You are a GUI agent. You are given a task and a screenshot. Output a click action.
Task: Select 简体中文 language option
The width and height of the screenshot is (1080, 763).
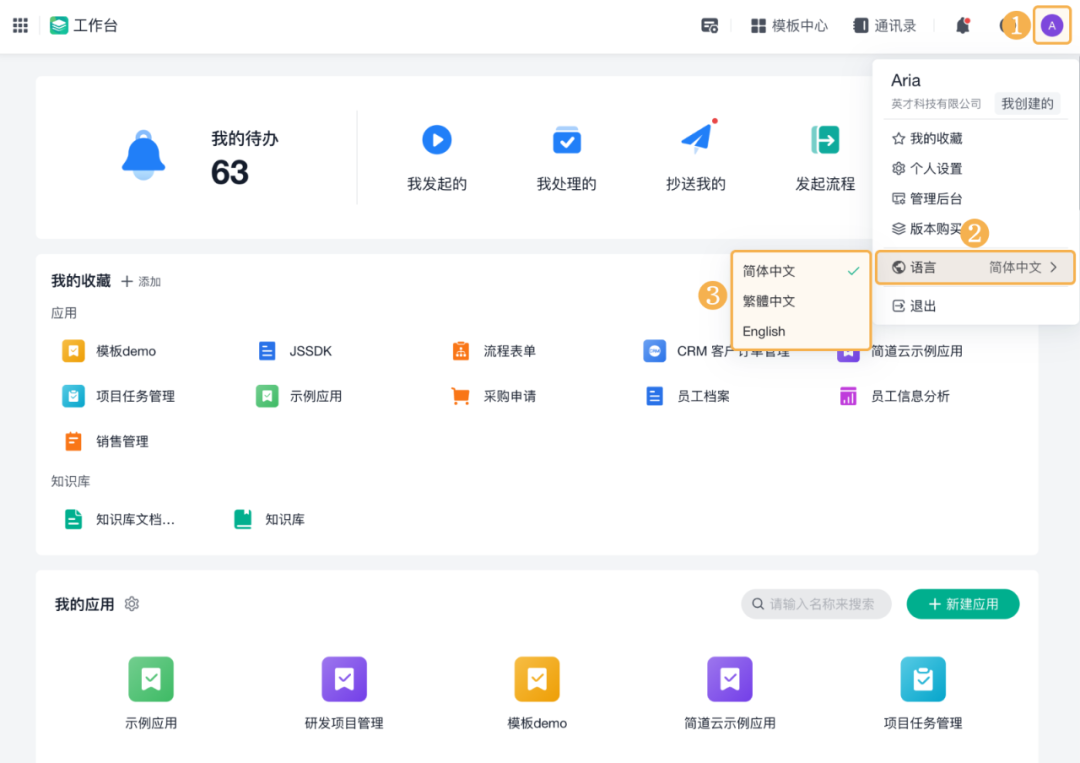pos(800,271)
